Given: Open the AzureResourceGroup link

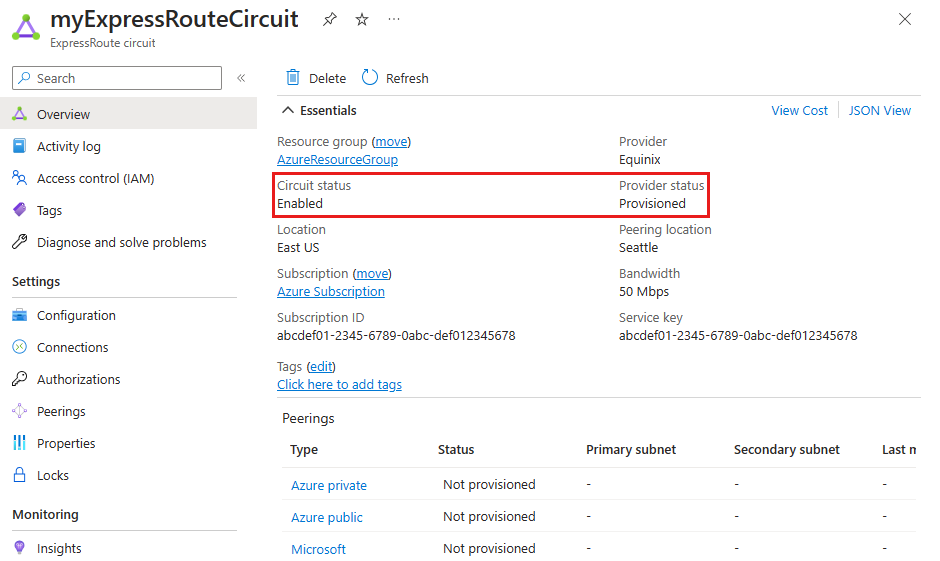Looking at the screenshot, I should coord(337,160).
